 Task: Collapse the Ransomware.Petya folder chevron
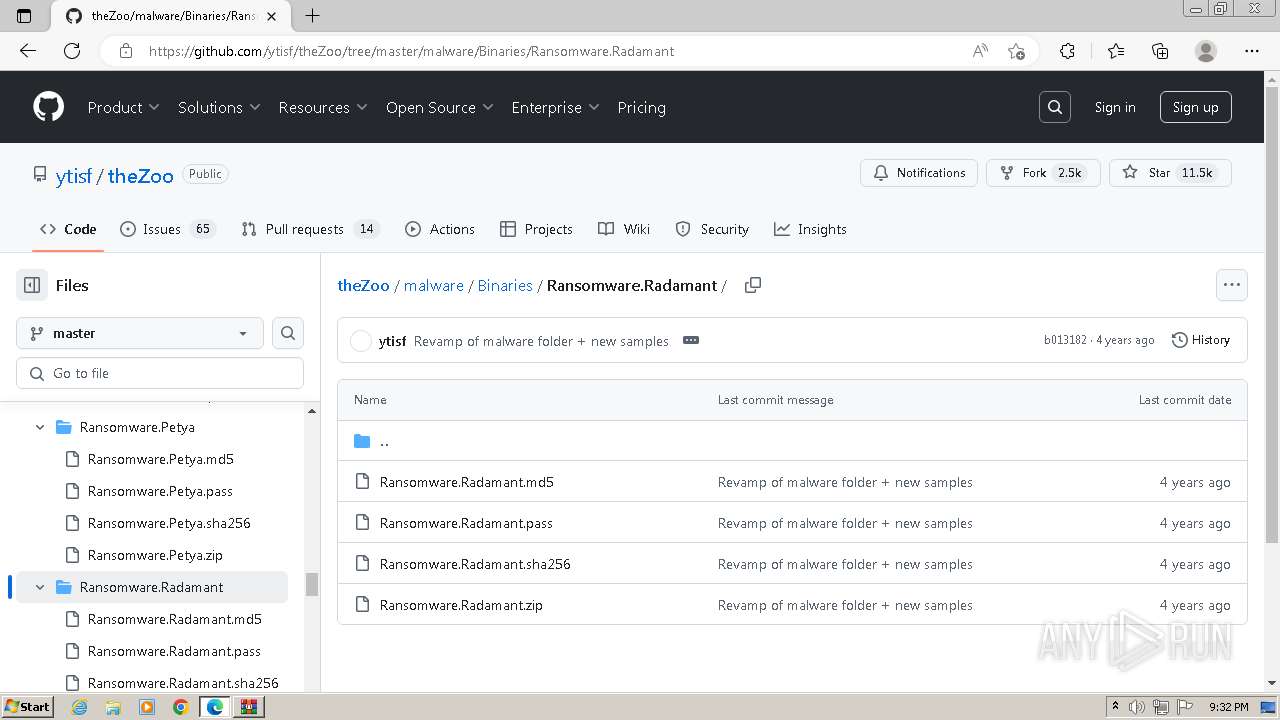(40, 427)
